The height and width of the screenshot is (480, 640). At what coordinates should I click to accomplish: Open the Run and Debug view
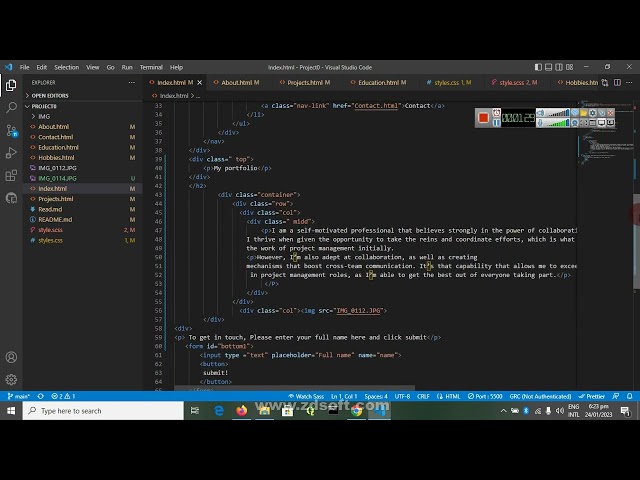11,153
